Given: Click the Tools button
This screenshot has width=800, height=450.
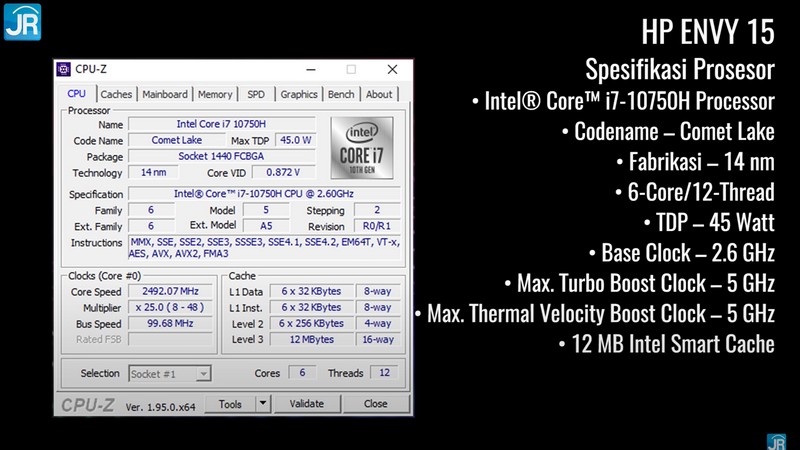Looking at the screenshot, I should coord(230,404).
